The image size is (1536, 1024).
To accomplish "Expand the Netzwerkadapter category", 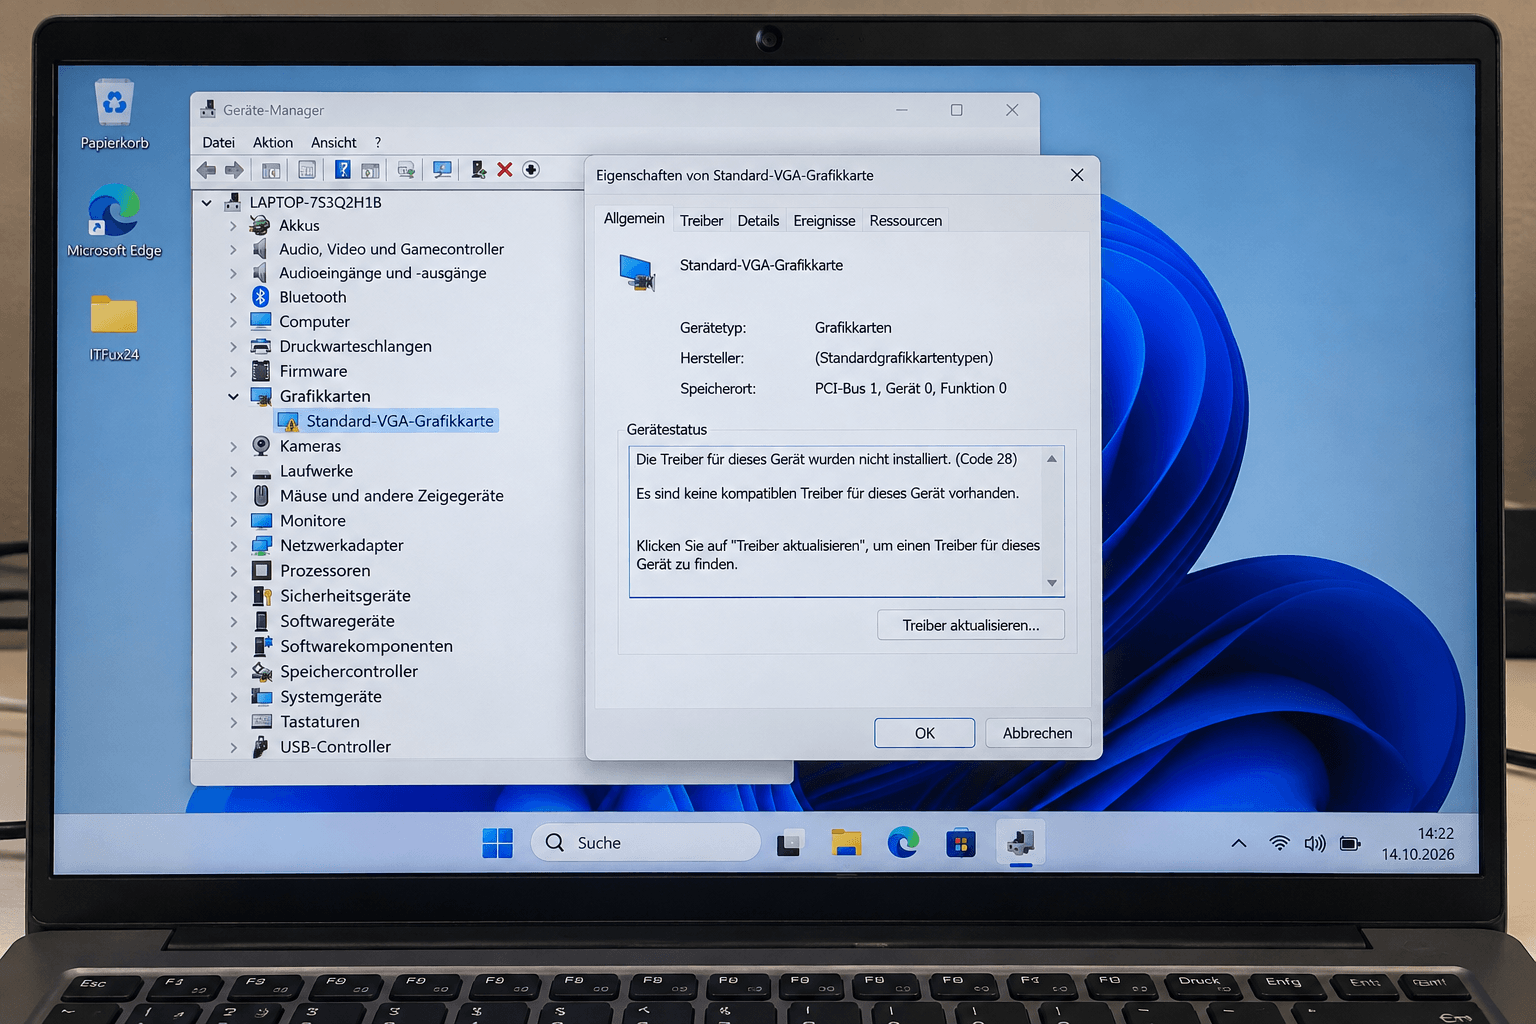I will click(x=233, y=546).
